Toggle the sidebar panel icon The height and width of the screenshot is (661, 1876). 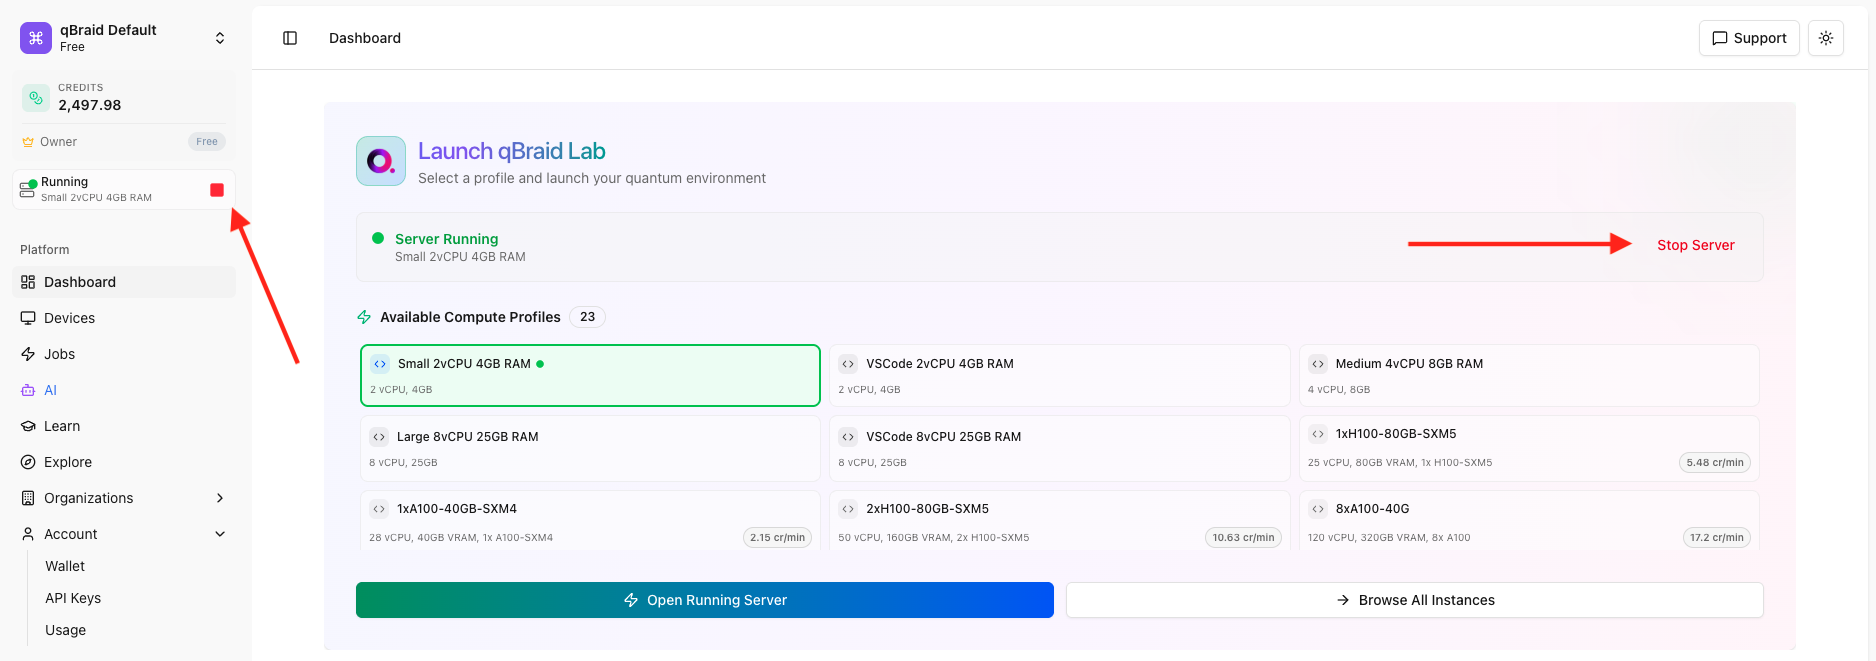click(x=290, y=38)
